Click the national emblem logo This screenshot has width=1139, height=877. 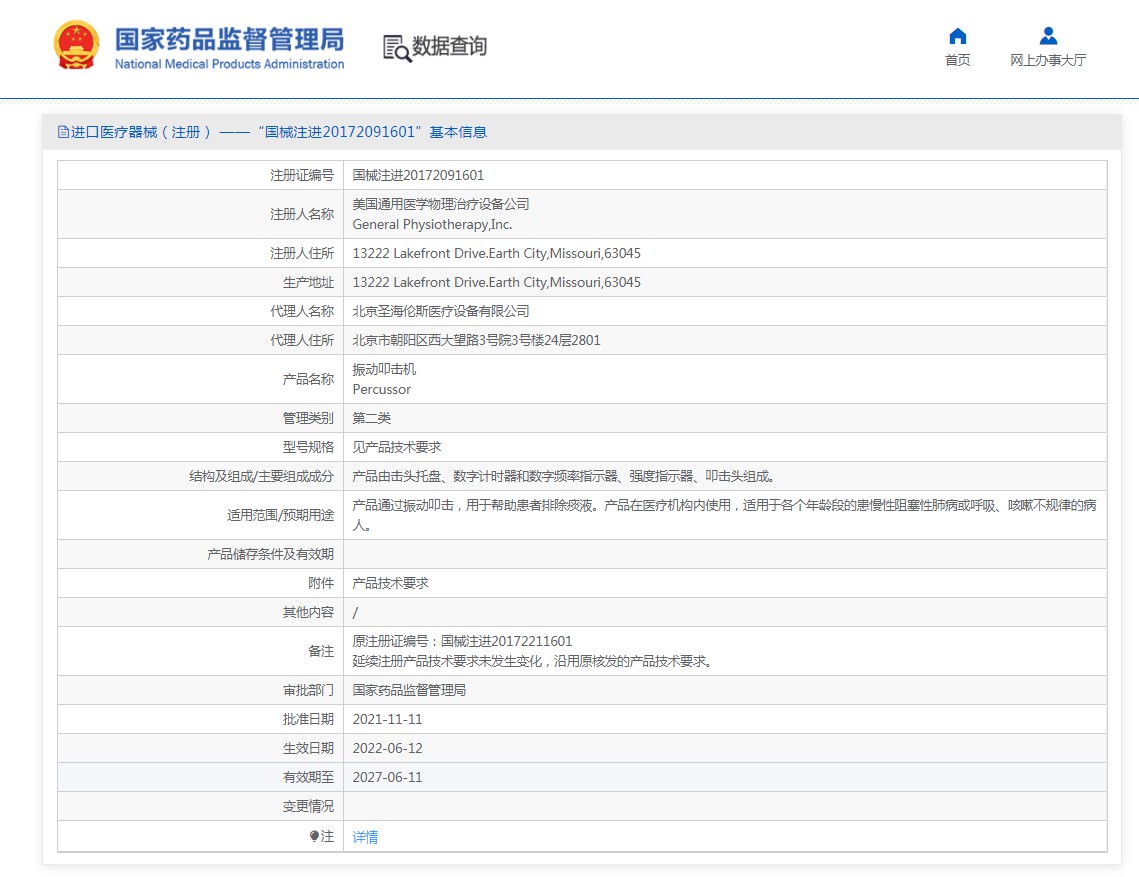[76, 45]
